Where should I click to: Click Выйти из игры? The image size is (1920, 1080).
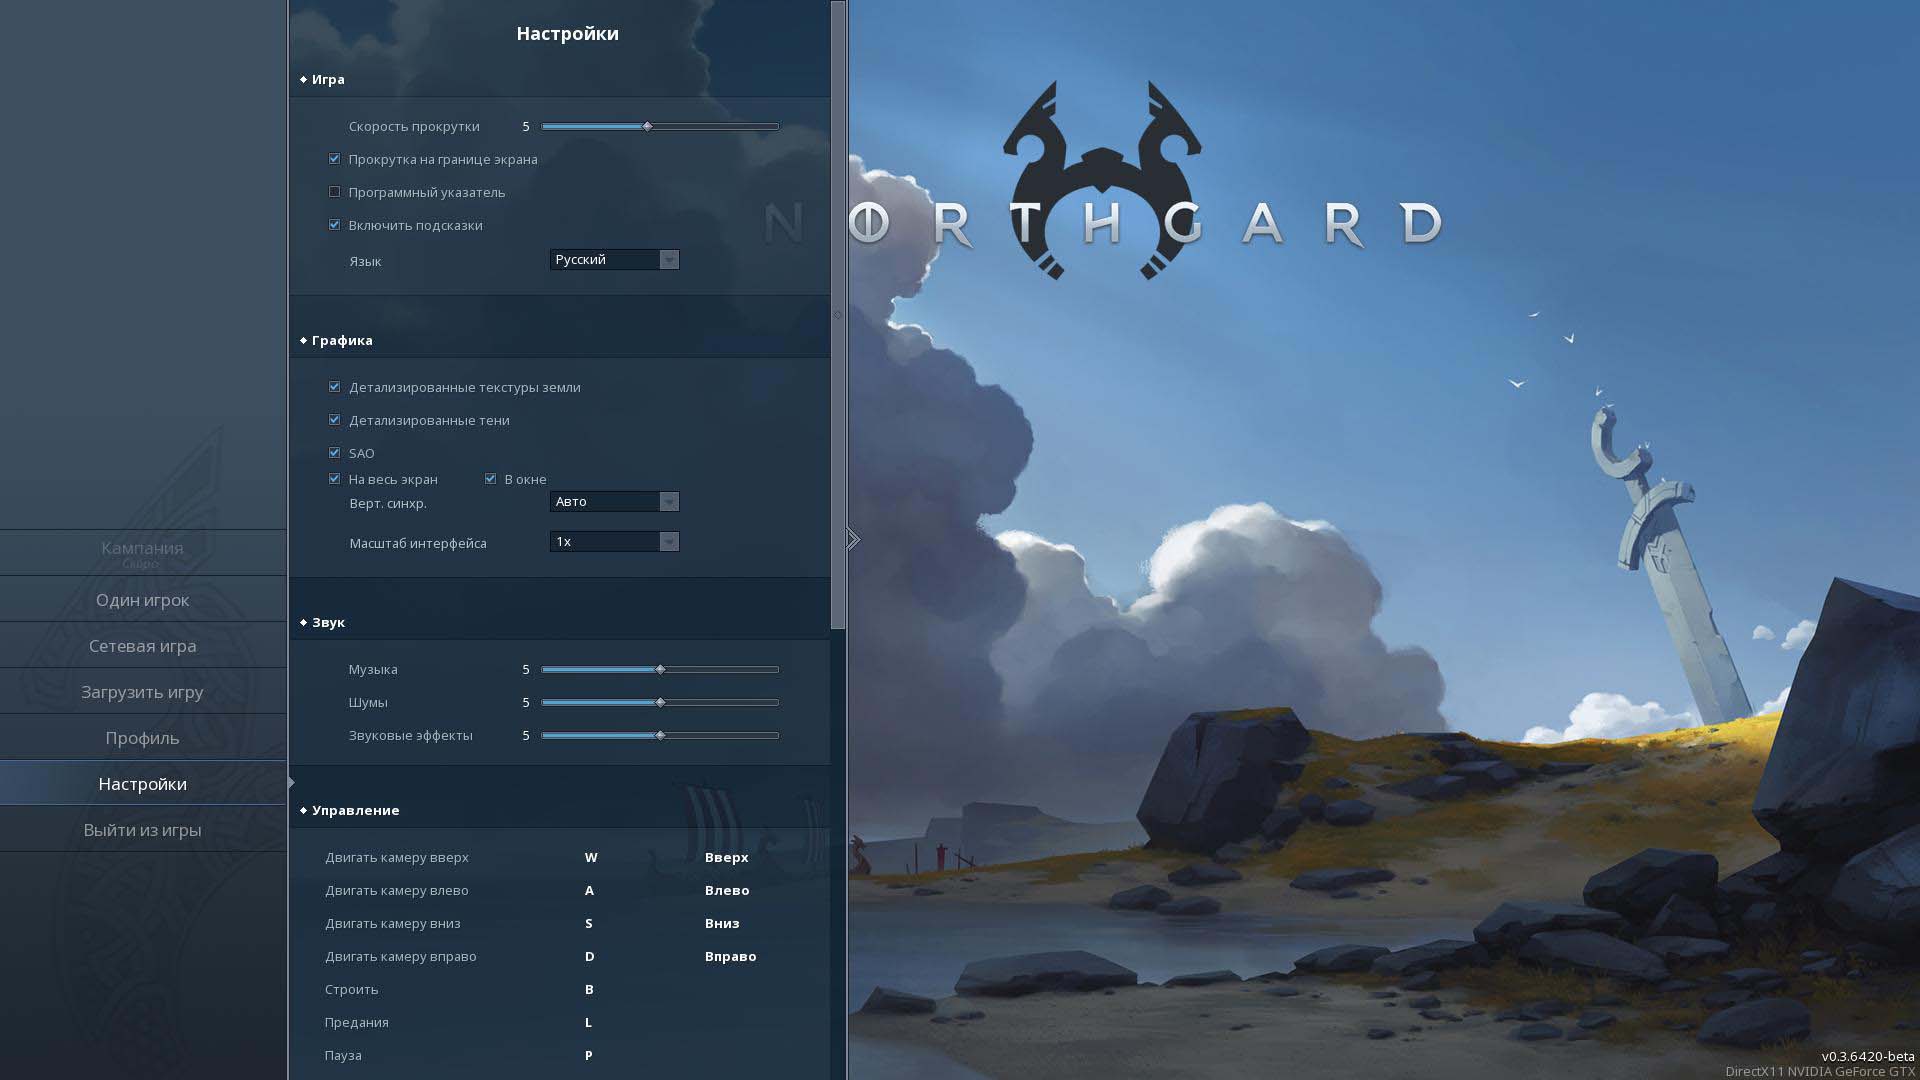tap(143, 830)
